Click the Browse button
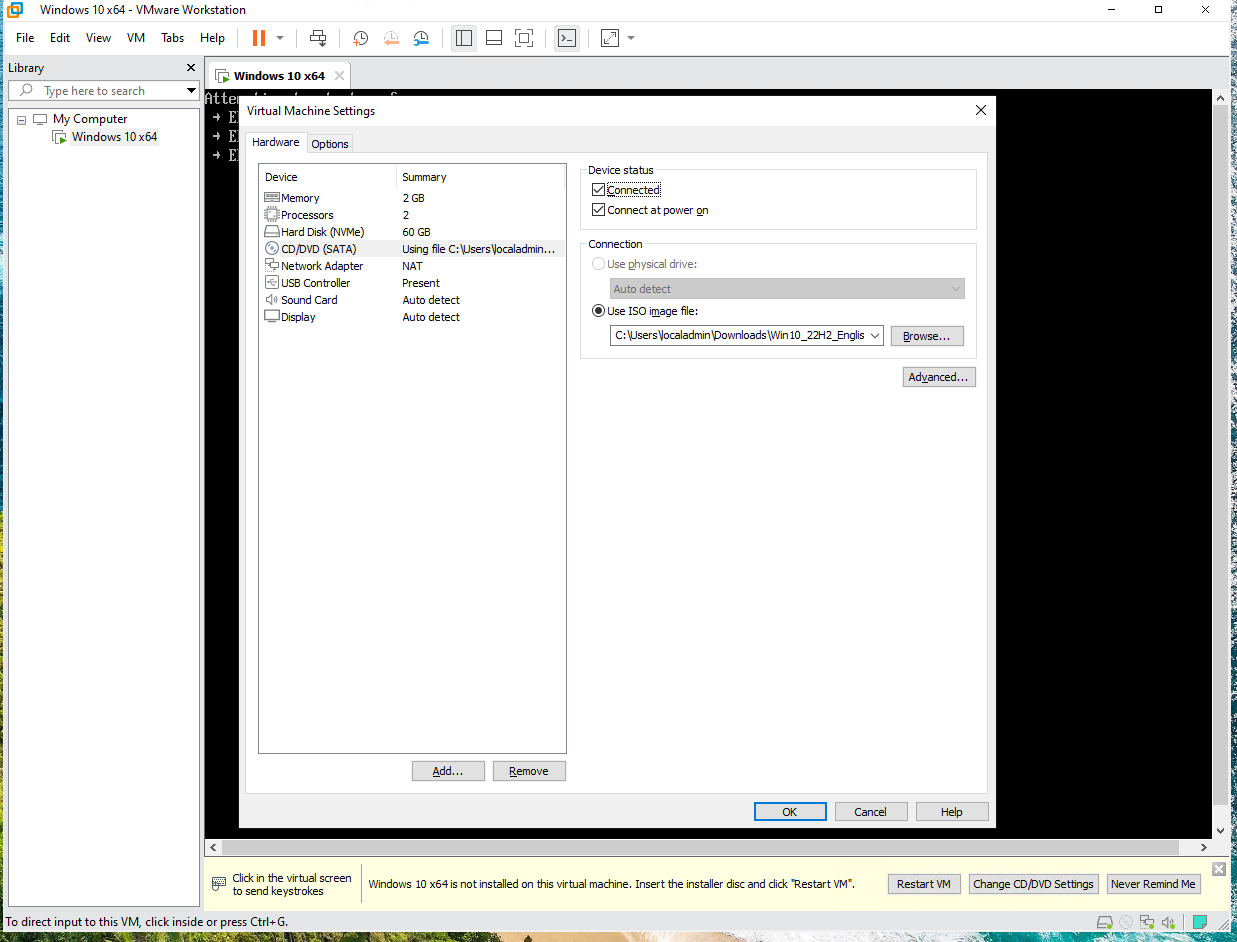1237x942 pixels. pyautogui.click(x=927, y=336)
